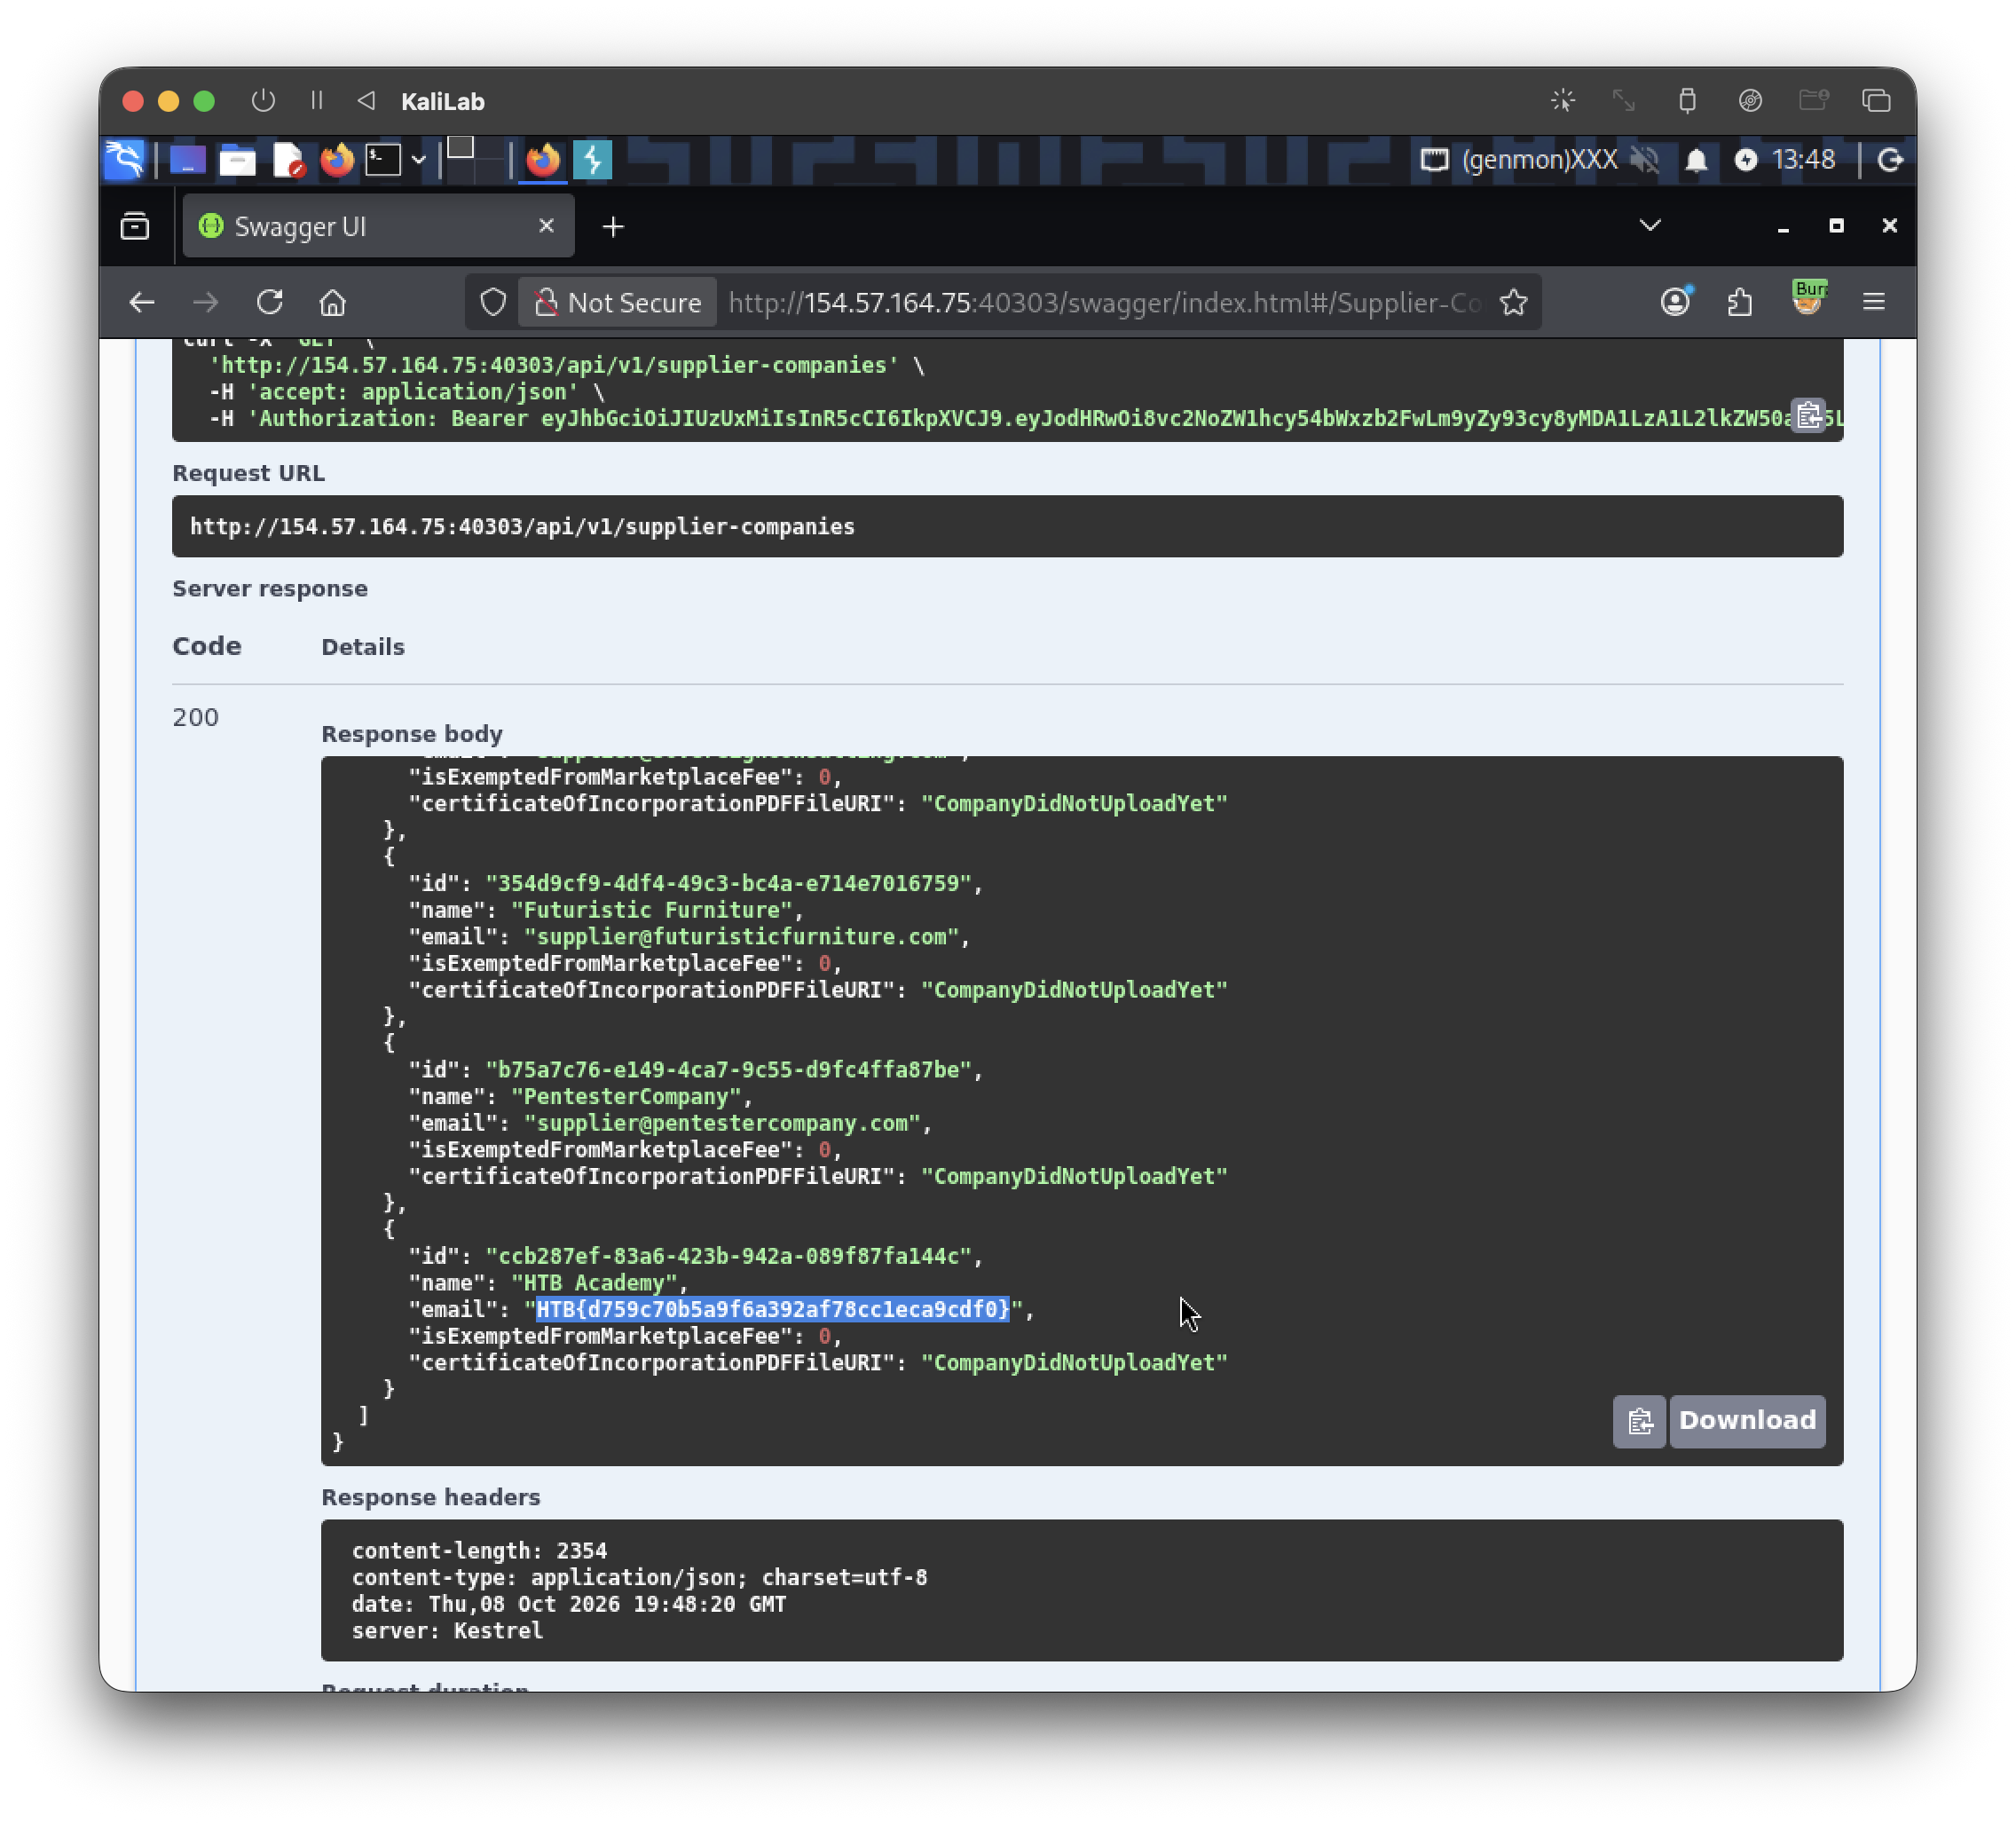Click the tracking protection shield icon
This screenshot has height=1823, width=2016.
pyautogui.click(x=493, y=302)
